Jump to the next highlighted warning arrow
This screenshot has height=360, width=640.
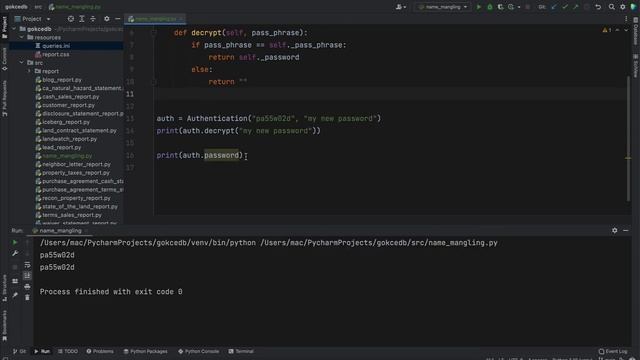626,30
